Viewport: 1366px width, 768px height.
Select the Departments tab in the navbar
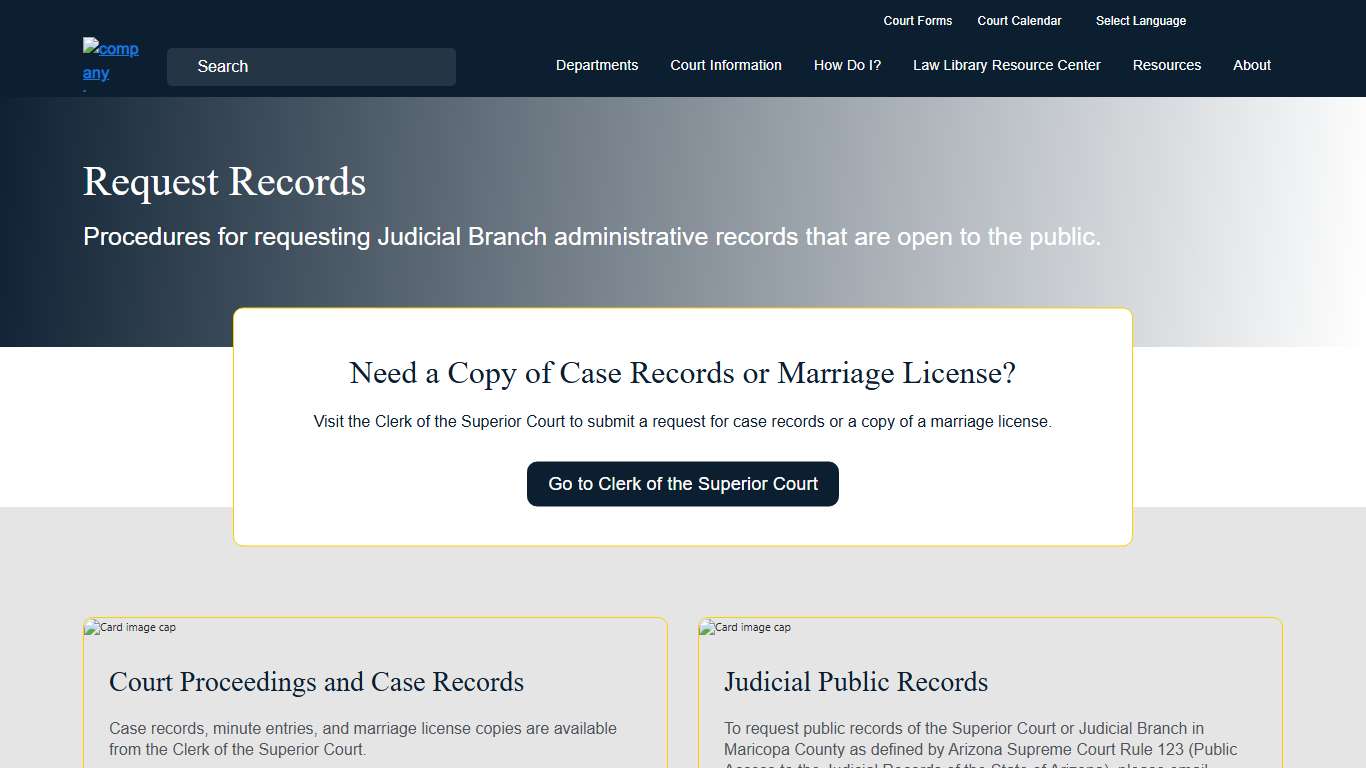[597, 65]
